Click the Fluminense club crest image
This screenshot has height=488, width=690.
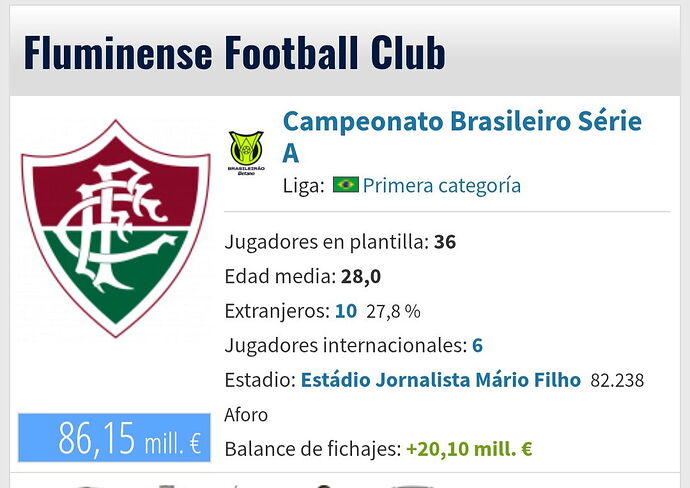coord(115,228)
